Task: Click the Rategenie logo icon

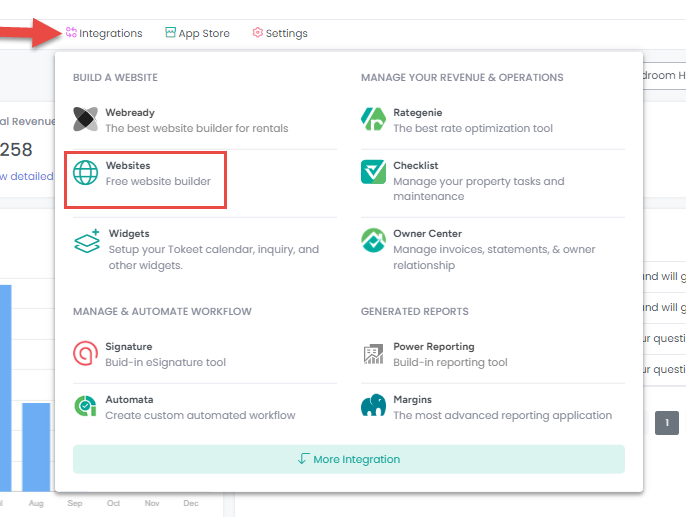Action: tap(373, 119)
